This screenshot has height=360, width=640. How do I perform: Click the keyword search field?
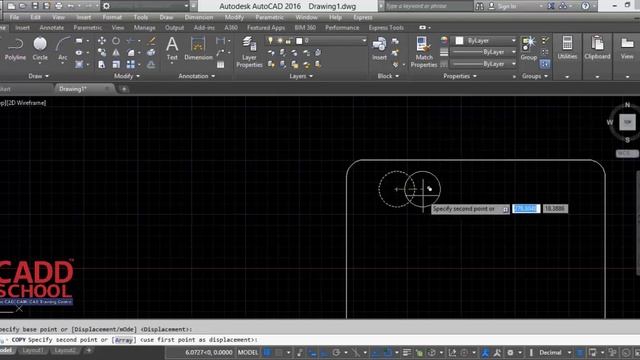pyautogui.click(x=428, y=6)
